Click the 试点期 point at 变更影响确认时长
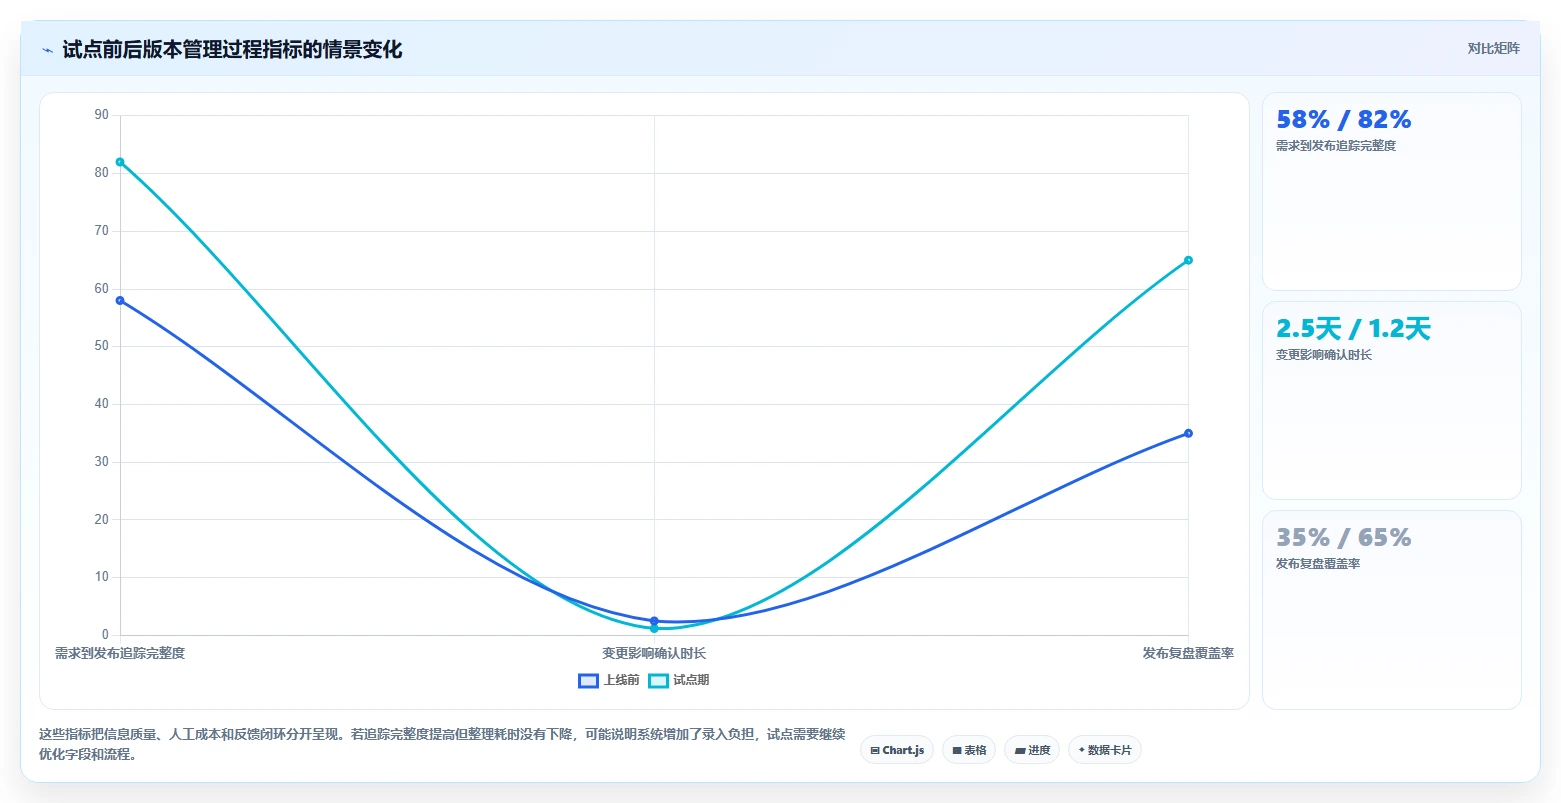 654,629
